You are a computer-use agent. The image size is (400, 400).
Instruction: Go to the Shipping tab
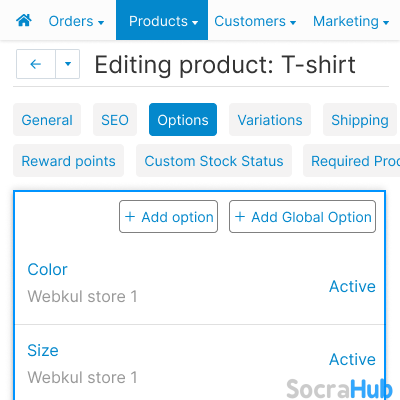tap(360, 120)
